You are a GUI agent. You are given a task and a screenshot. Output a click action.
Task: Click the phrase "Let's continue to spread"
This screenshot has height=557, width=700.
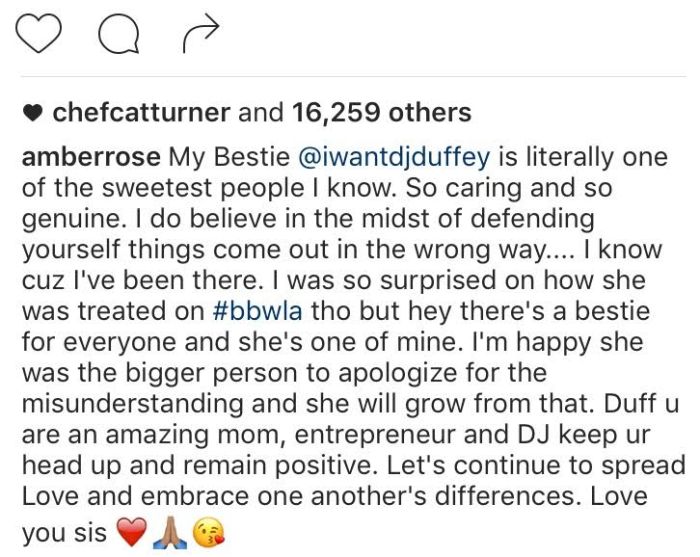(536, 466)
